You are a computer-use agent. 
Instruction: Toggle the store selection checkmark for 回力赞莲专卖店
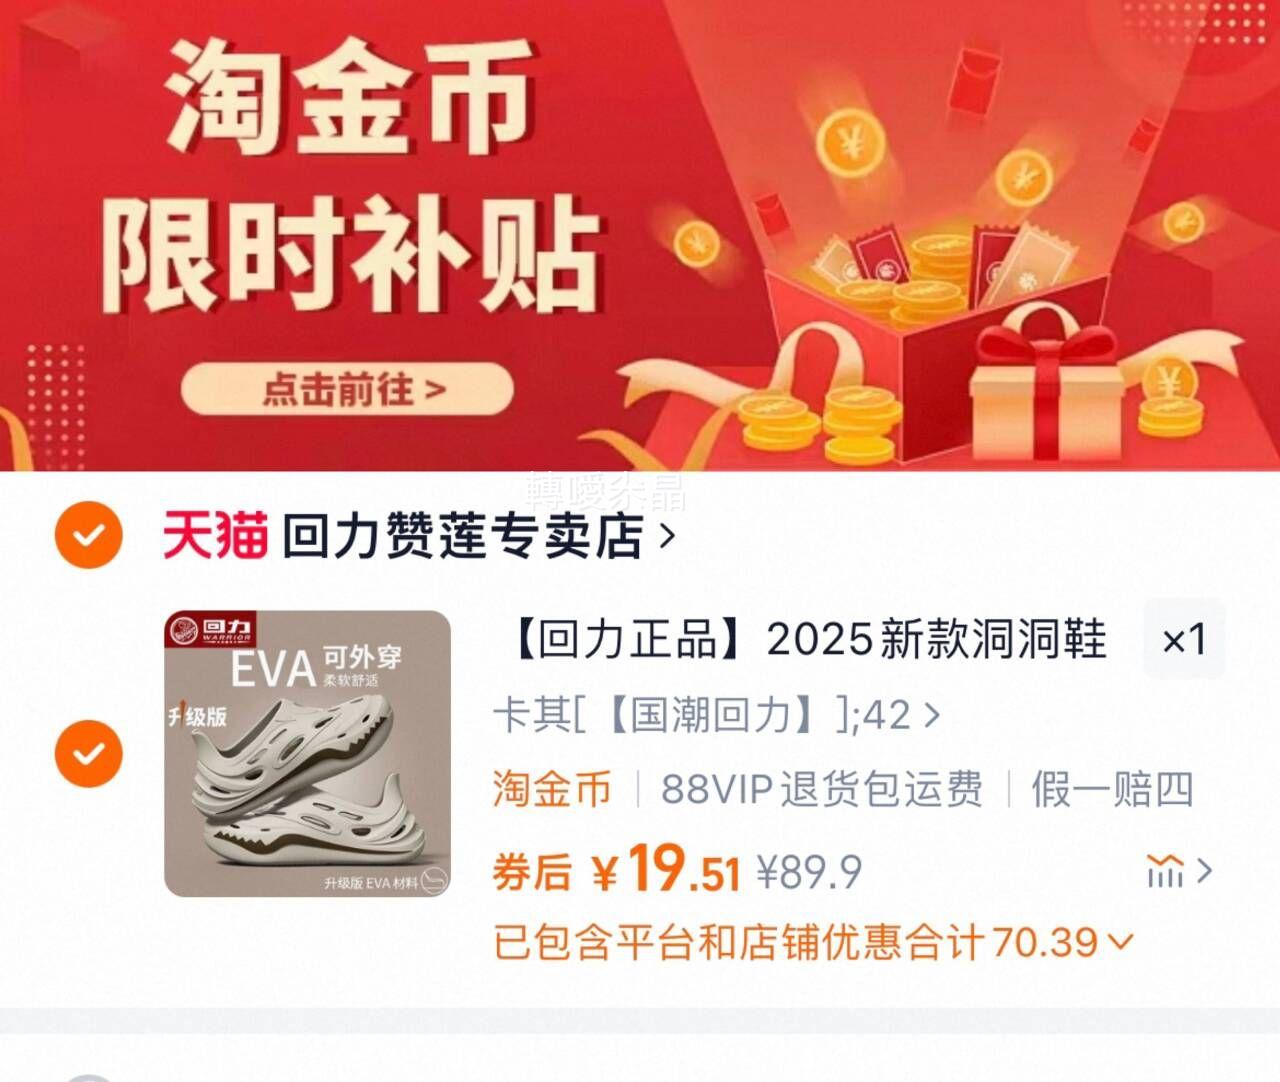coord(88,536)
